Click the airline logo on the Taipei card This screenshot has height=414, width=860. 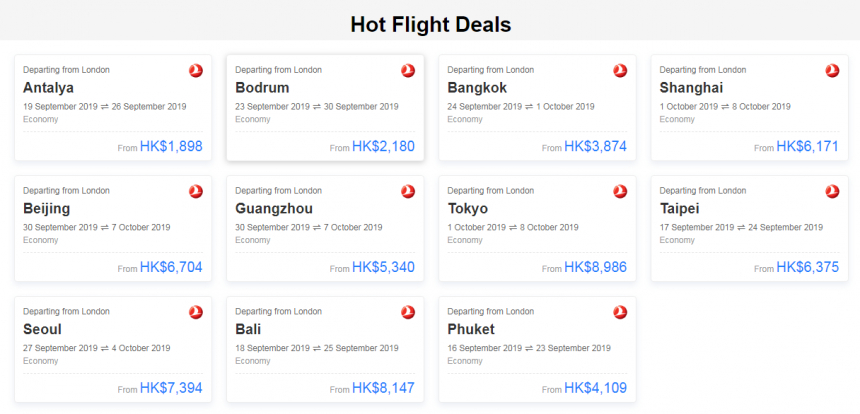(833, 191)
